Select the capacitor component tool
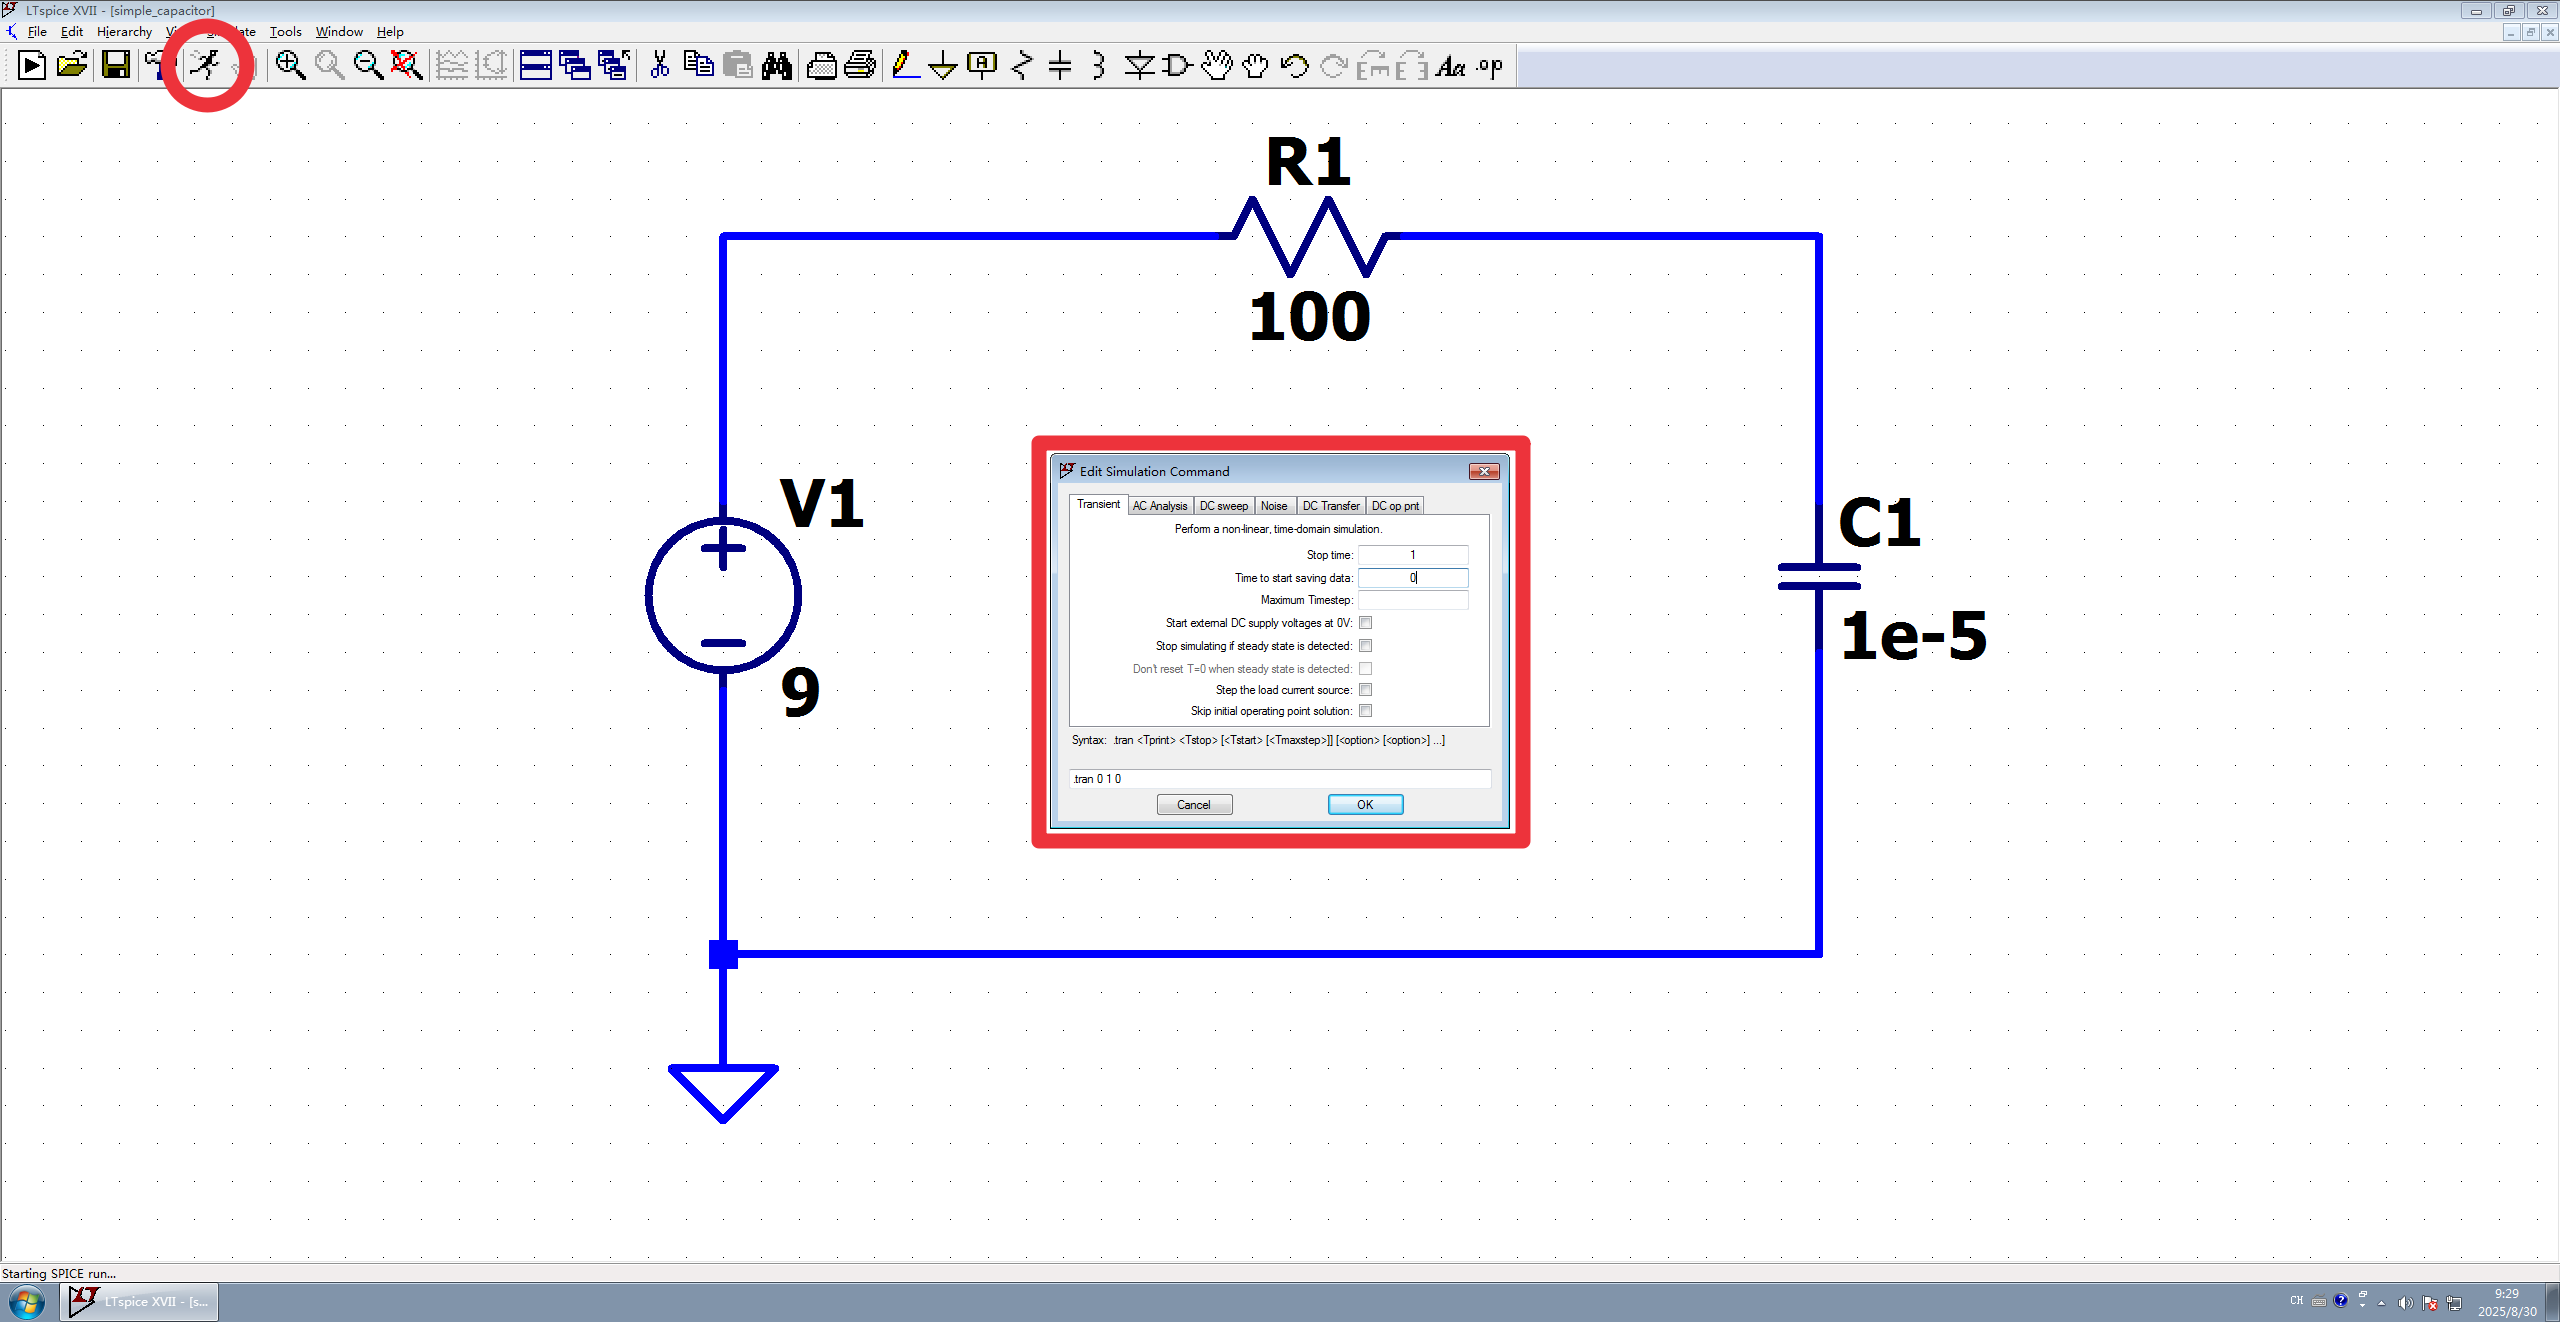The height and width of the screenshot is (1322, 2560). coord(1060,66)
